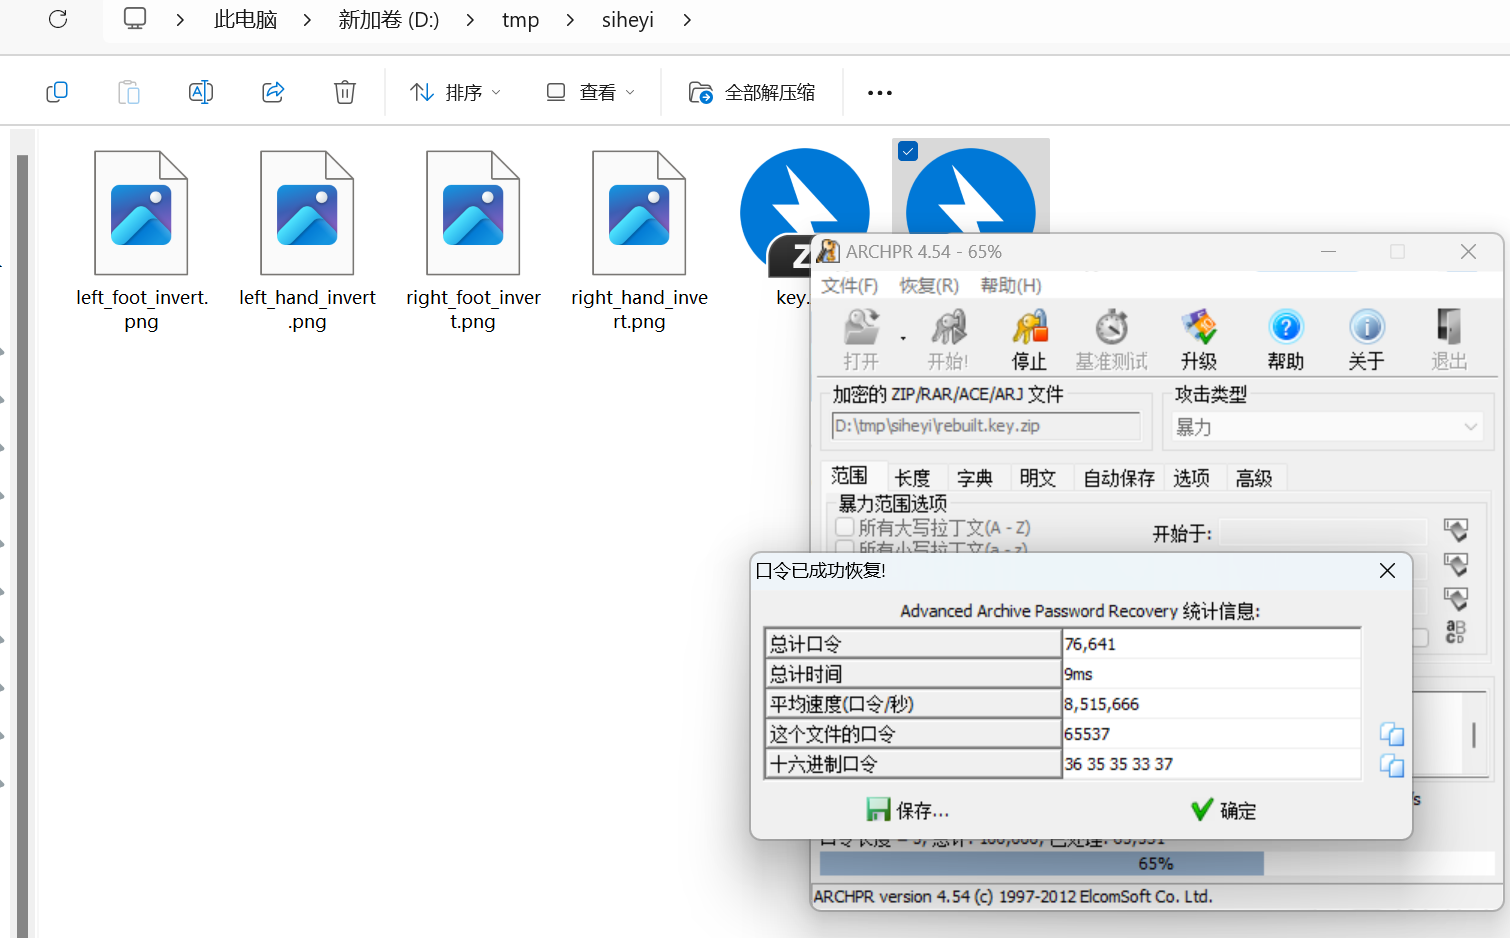Screen dimensions: 1510x938
Task: Expand chevron after siheyi breadcrumb
Action: (687, 20)
